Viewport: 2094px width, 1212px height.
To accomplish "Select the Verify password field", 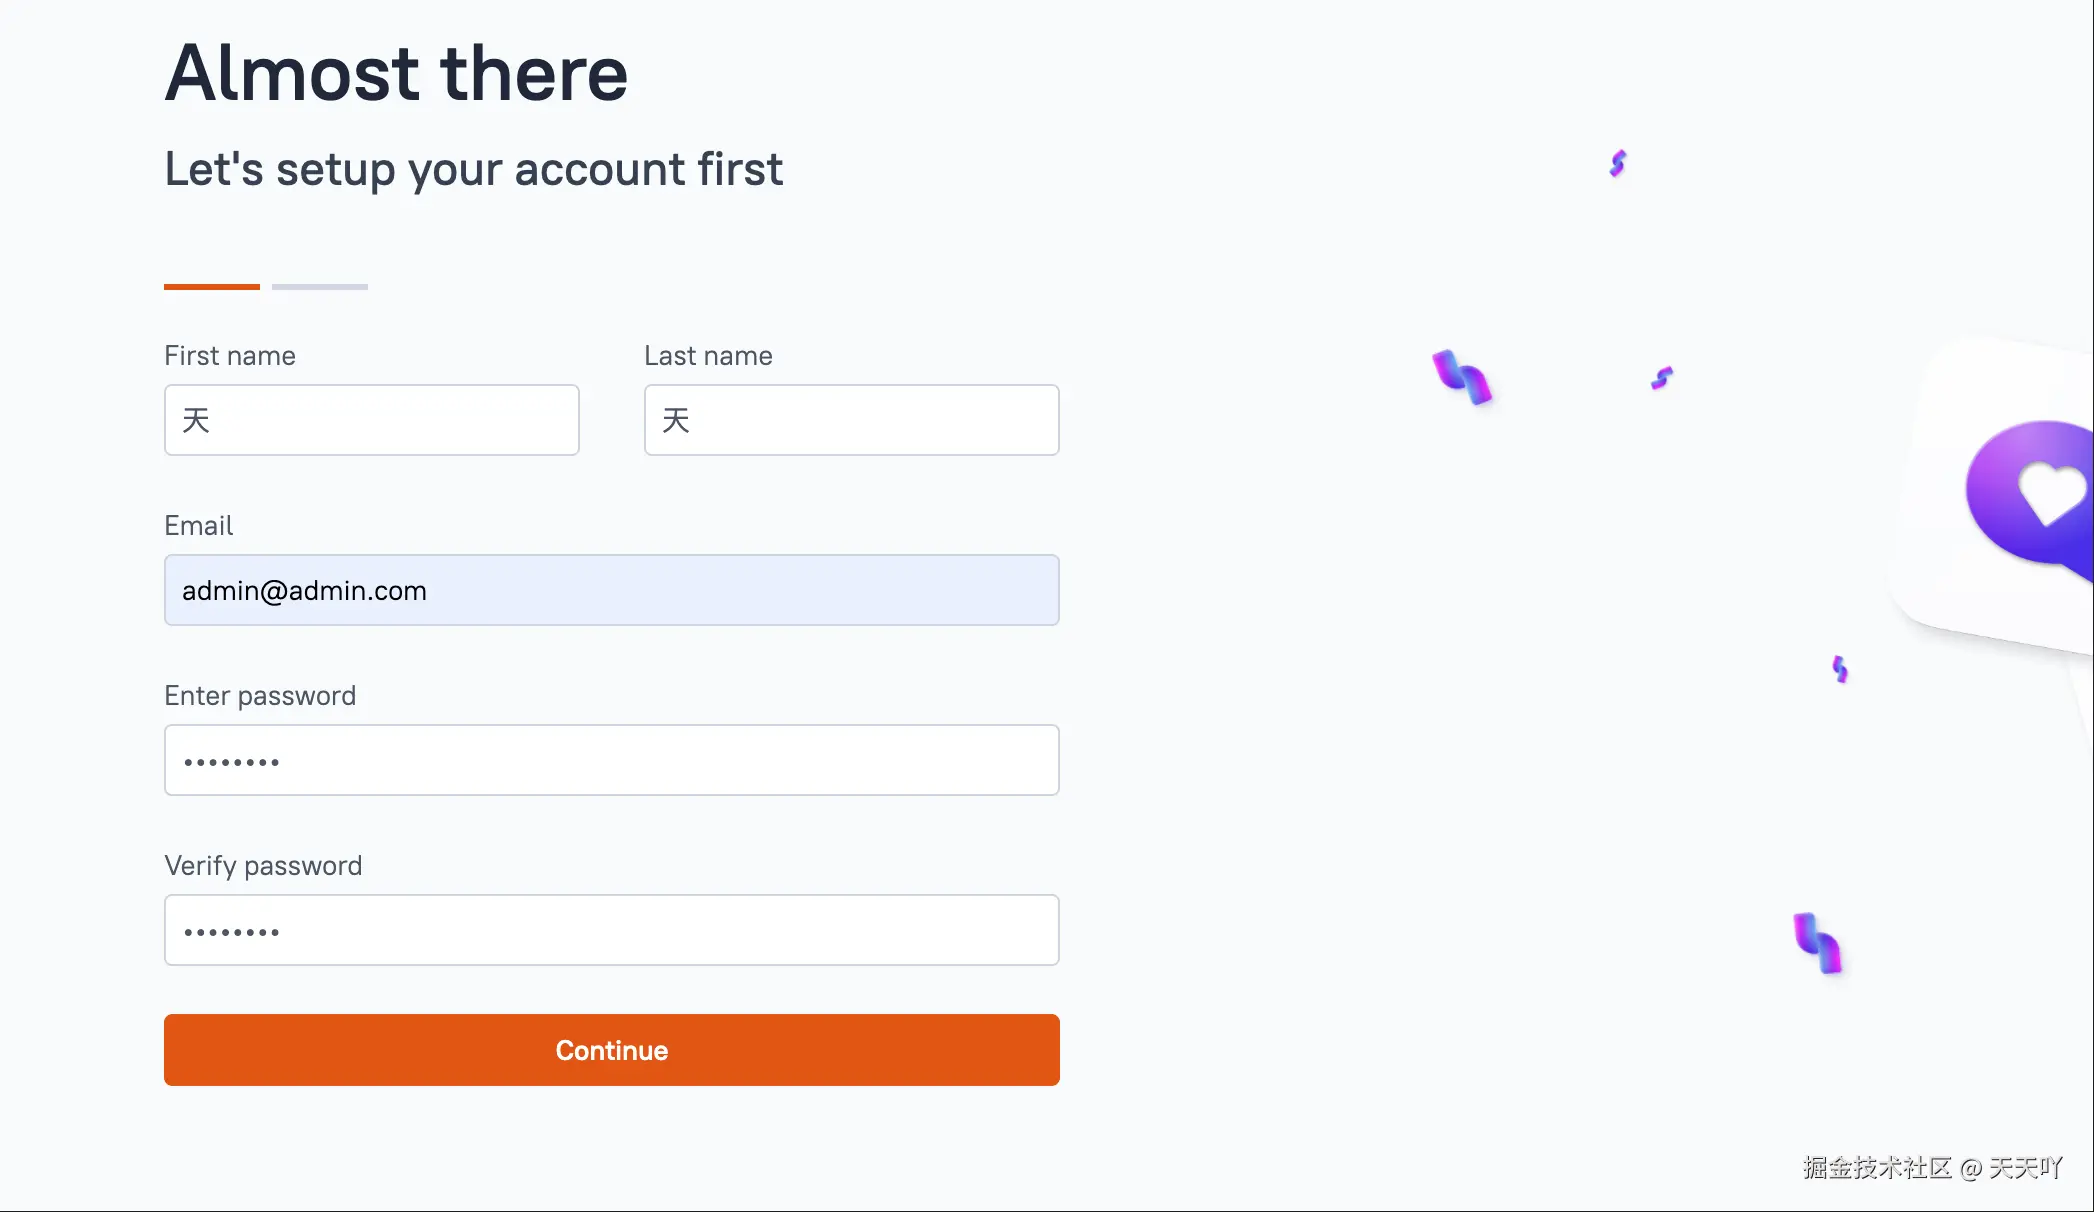I will (x=612, y=930).
